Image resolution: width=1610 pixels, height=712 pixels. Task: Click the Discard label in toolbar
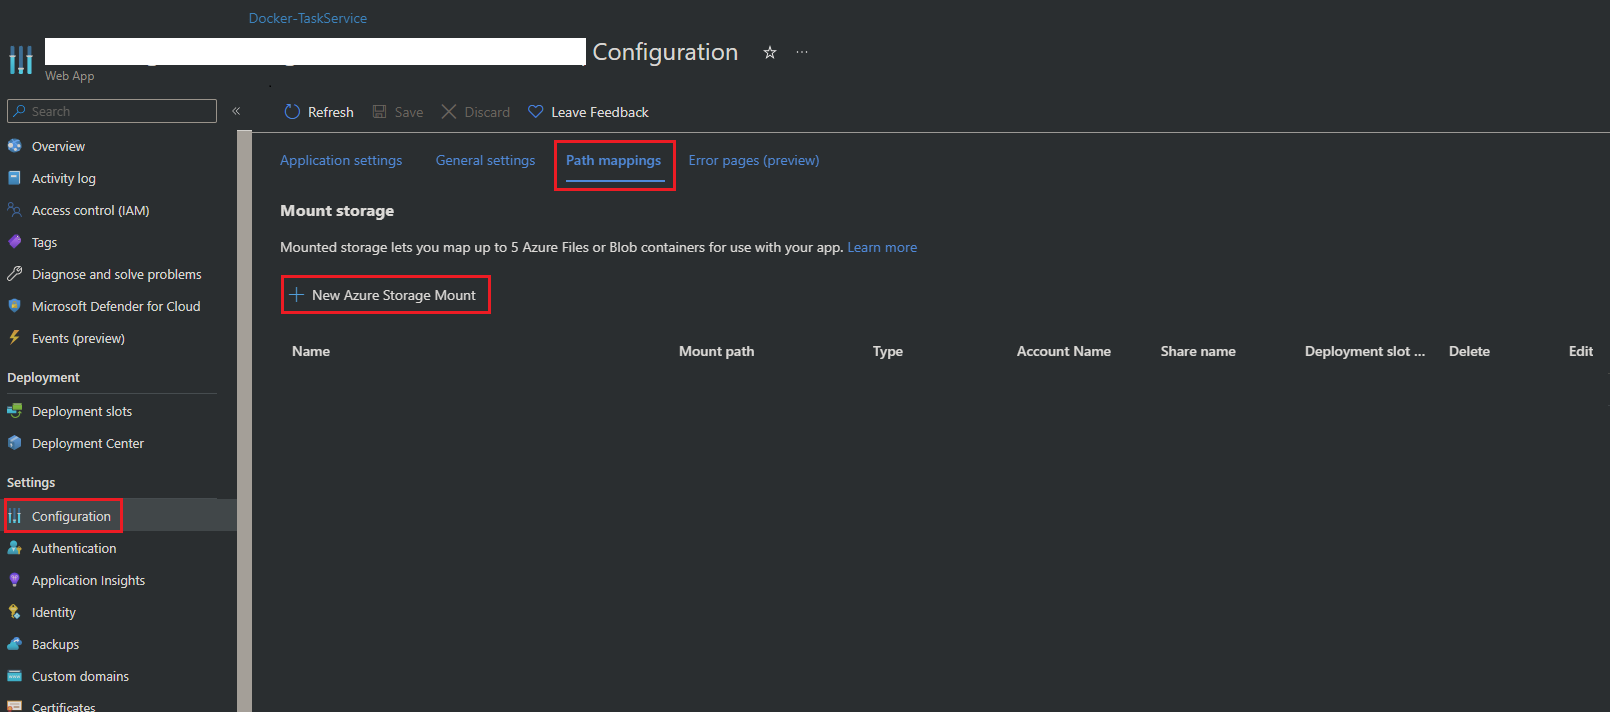[487, 112]
